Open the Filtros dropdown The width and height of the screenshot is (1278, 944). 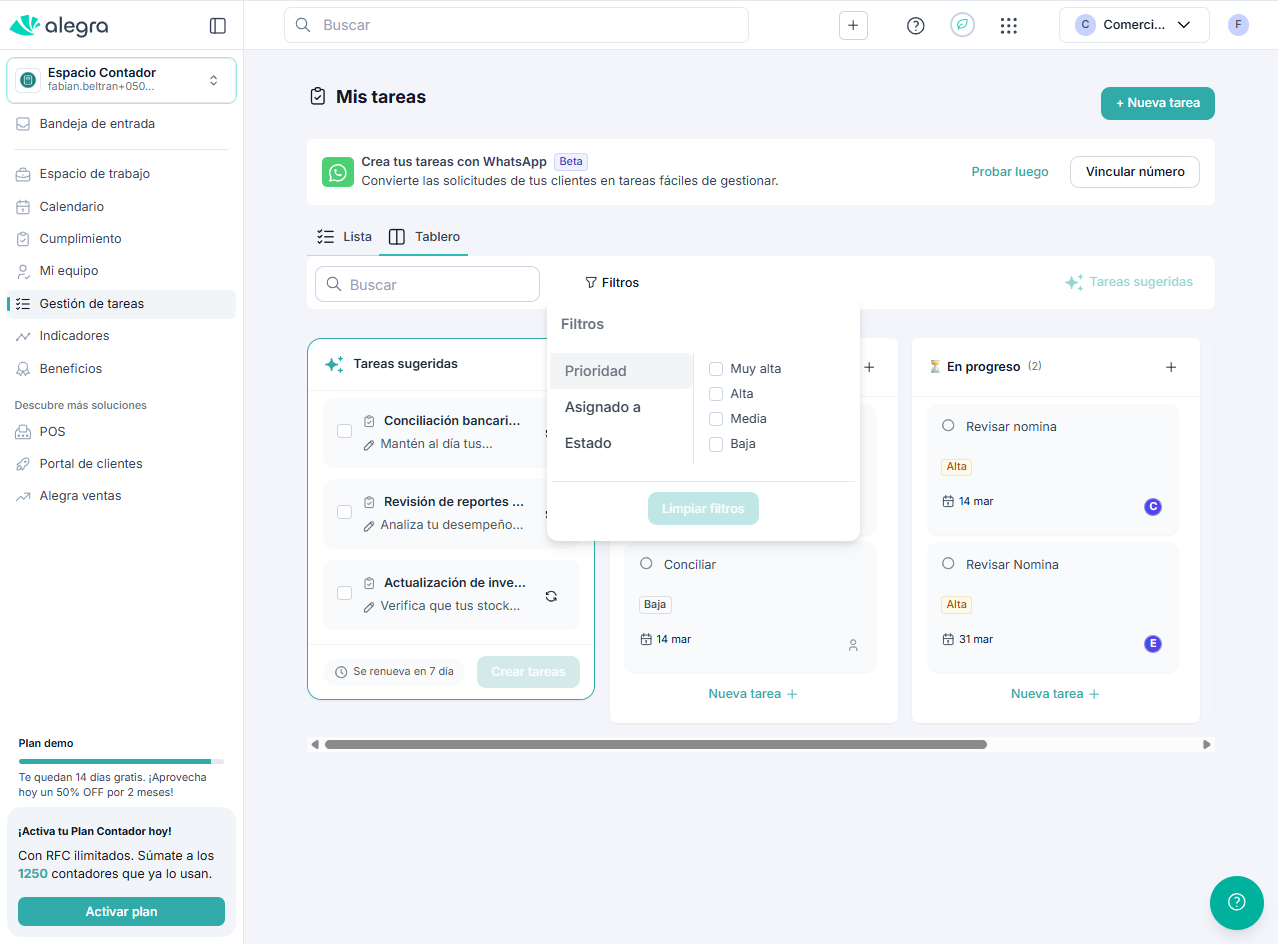(x=612, y=283)
